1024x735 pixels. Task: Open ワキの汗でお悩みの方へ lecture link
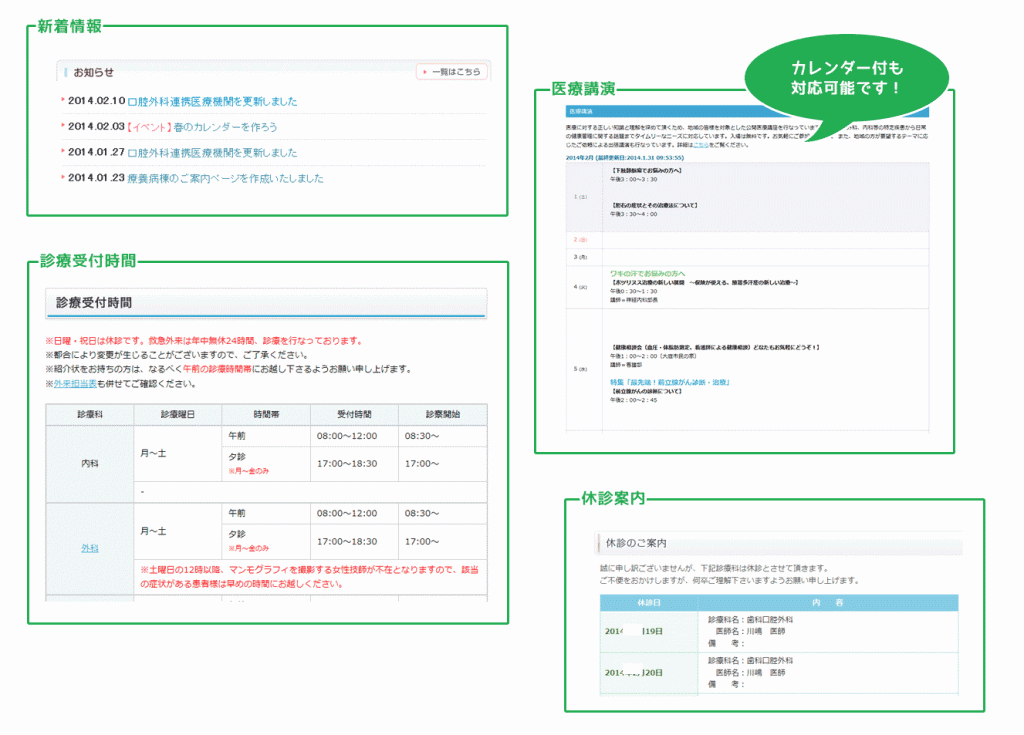pyautogui.click(x=647, y=274)
